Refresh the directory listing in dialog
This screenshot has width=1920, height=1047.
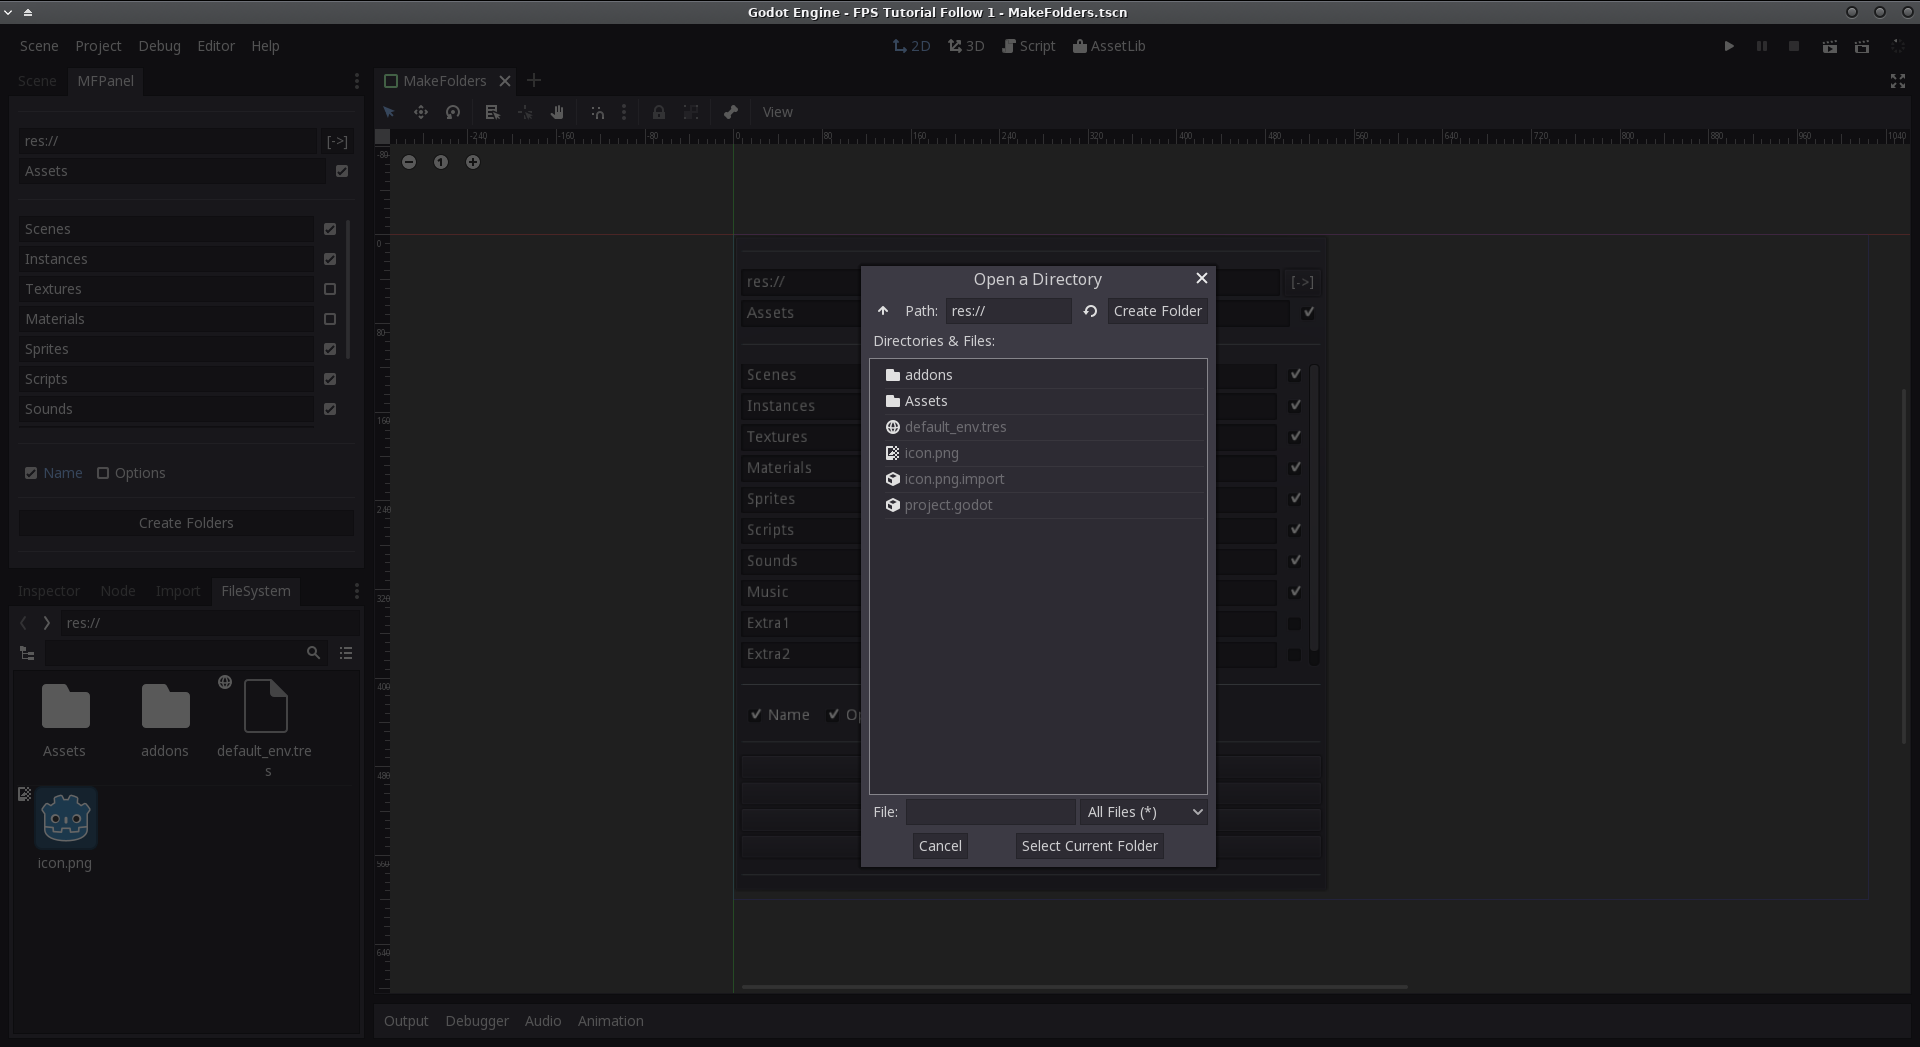pyautogui.click(x=1090, y=311)
